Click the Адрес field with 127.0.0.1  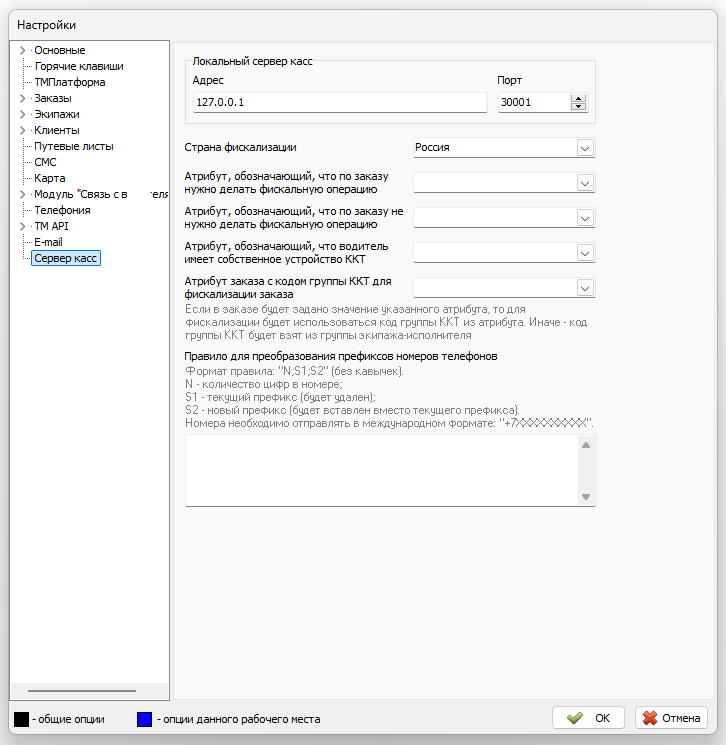coord(340,102)
